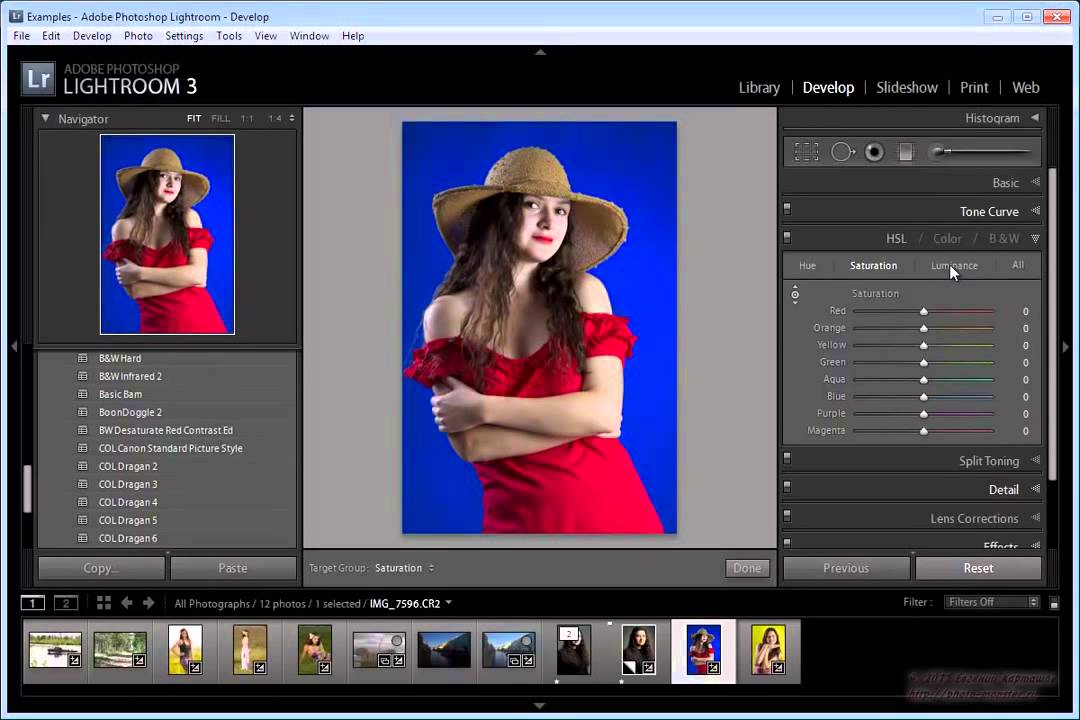Image resolution: width=1080 pixels, height=720 pixels.
Task: Collapse the HSL panel arrow
Action: point(1035,238)
